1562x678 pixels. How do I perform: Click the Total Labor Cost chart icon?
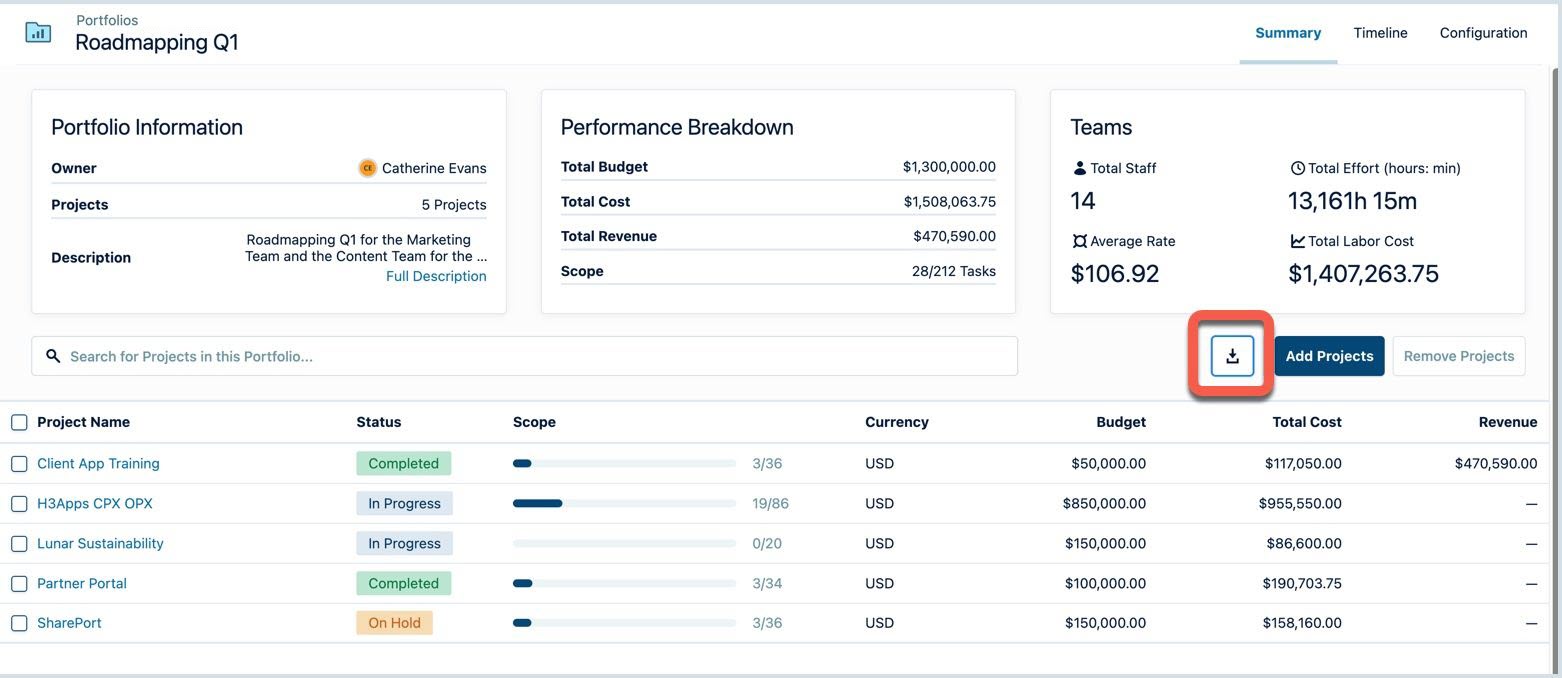(x=1297, y=241)
